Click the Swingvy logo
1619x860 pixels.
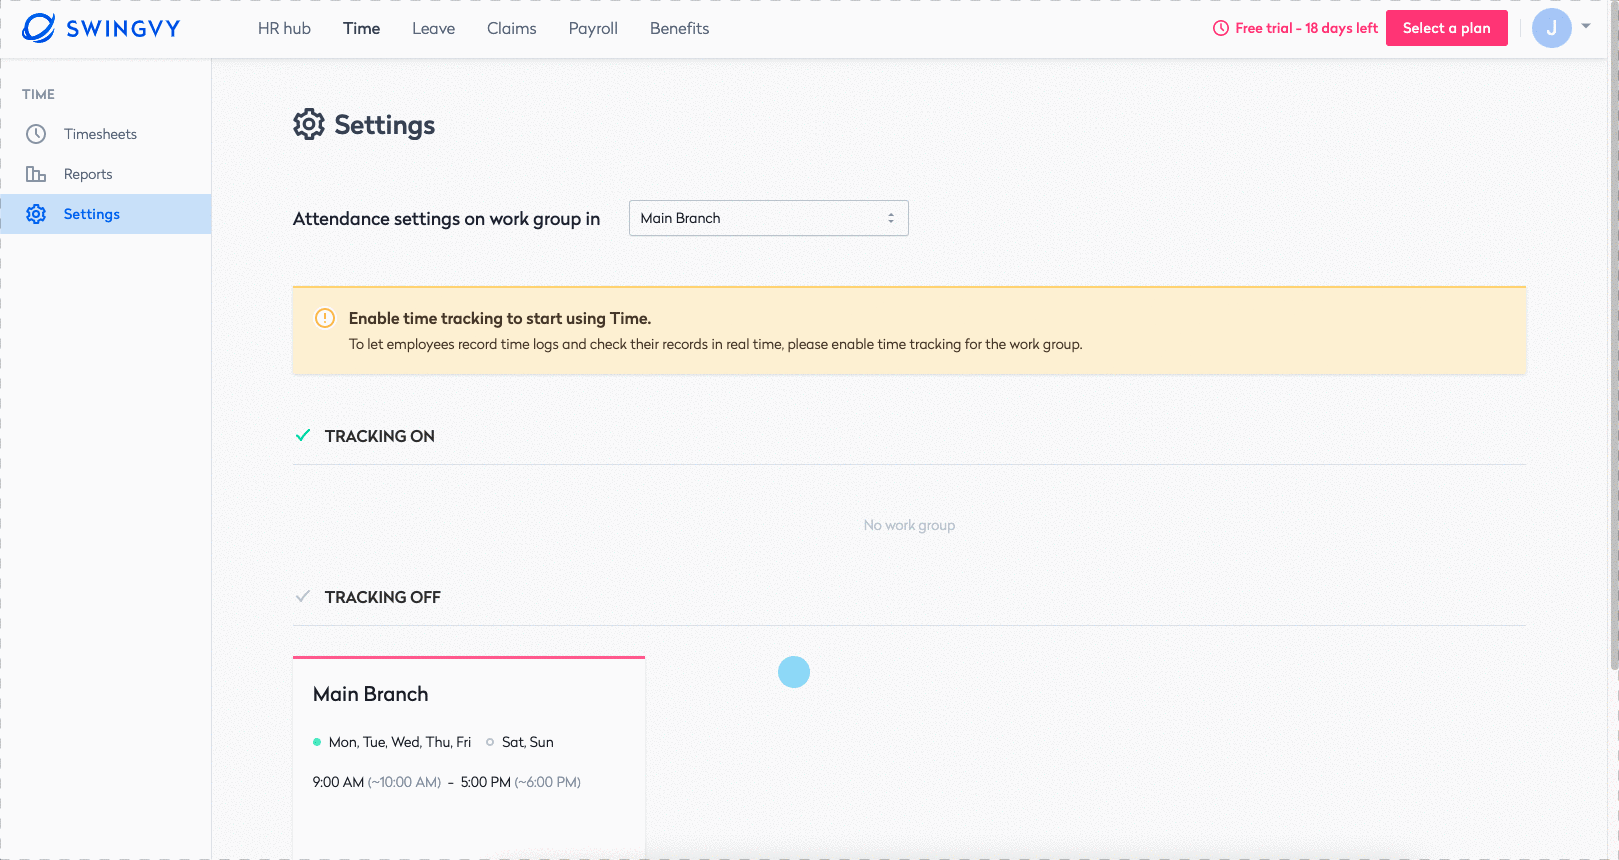point(101,28)
